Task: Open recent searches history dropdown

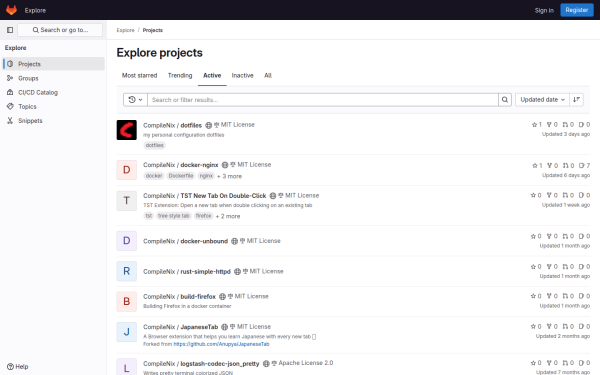Action: [135, 100]
